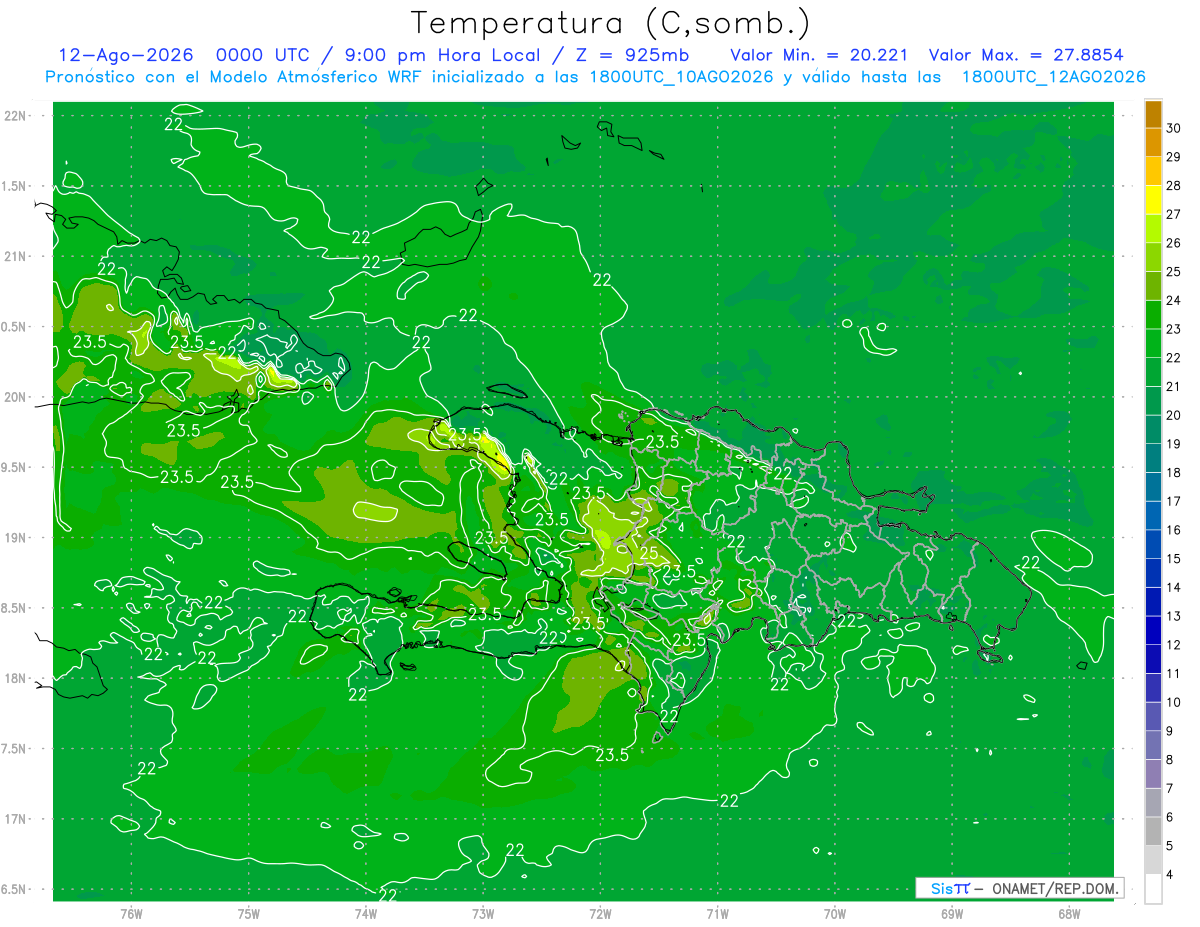
Task: Click green legend swatch between 22 and 23
Action: point(1153,343)
